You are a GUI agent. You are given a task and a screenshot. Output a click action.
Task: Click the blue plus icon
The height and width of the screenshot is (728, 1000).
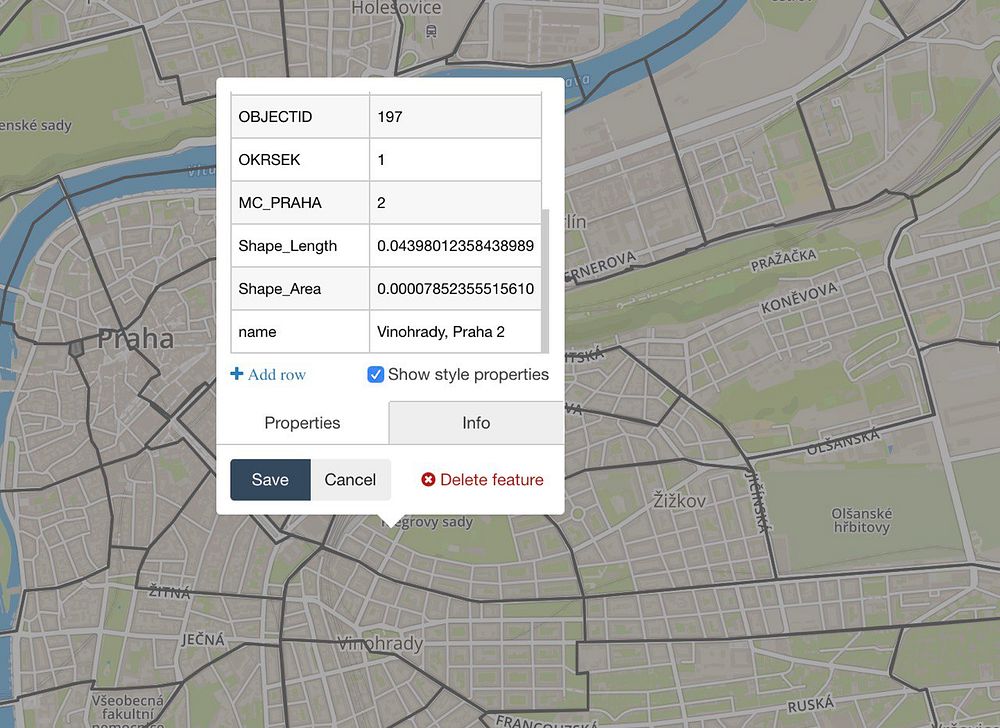coord(237,374)
